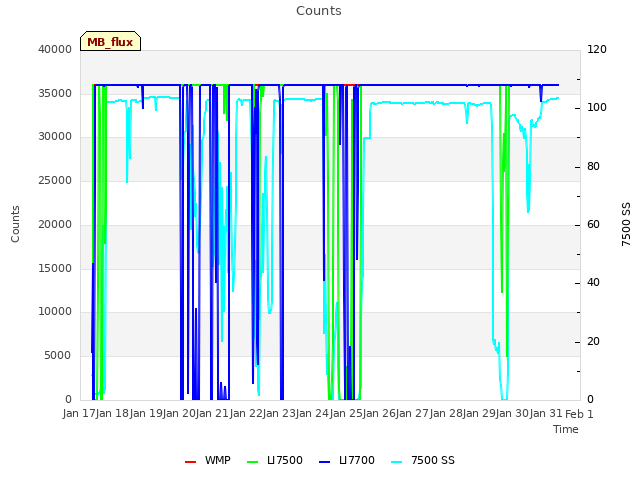Viewport: 640px width, 480px height.
Task: Click the blue LI7700 legend color marker
Action: click(324, 462)
